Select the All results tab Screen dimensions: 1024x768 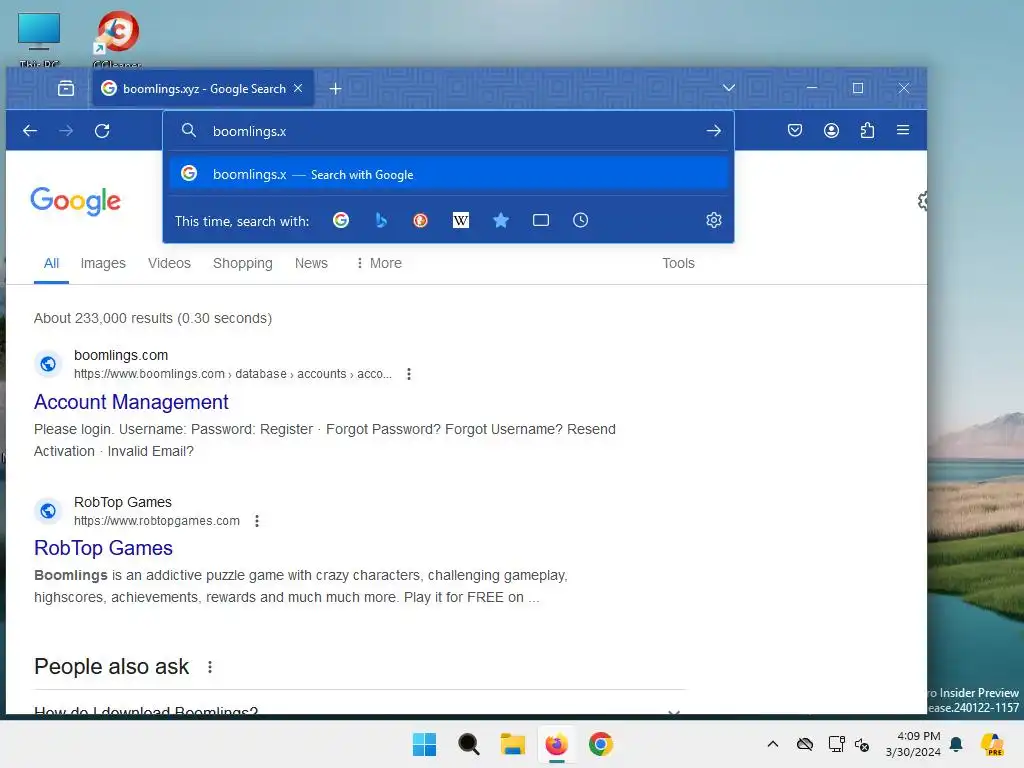coord(51,263)
